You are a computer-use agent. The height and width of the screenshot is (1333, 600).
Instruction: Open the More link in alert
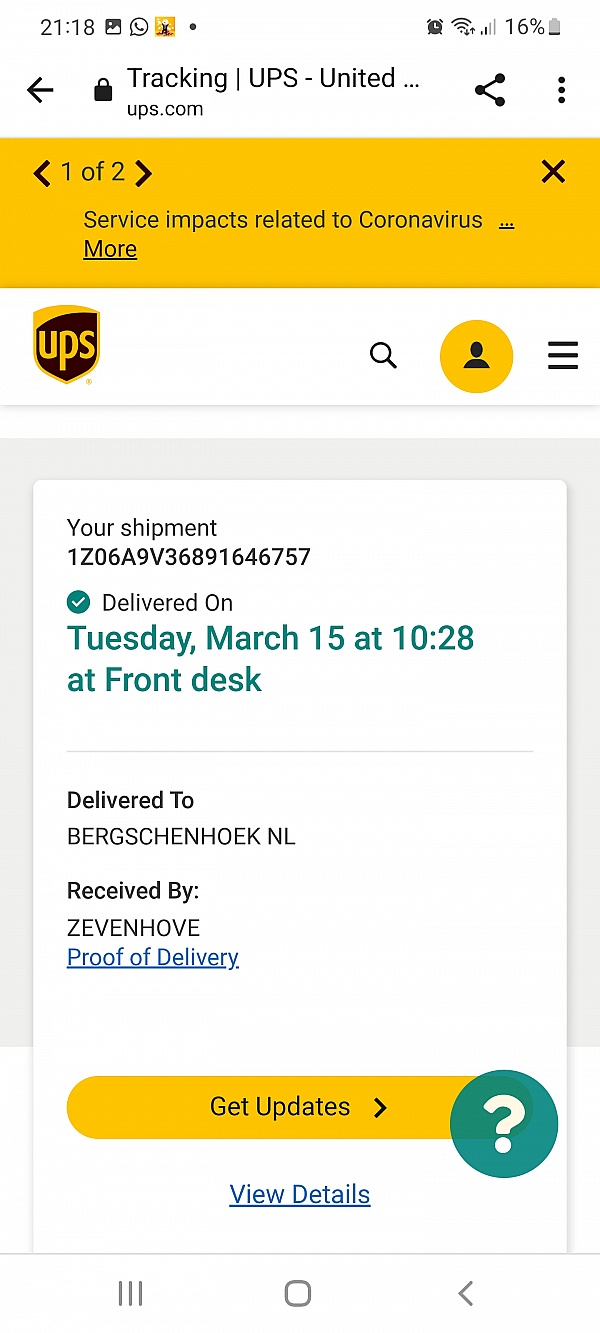(110, 249)
